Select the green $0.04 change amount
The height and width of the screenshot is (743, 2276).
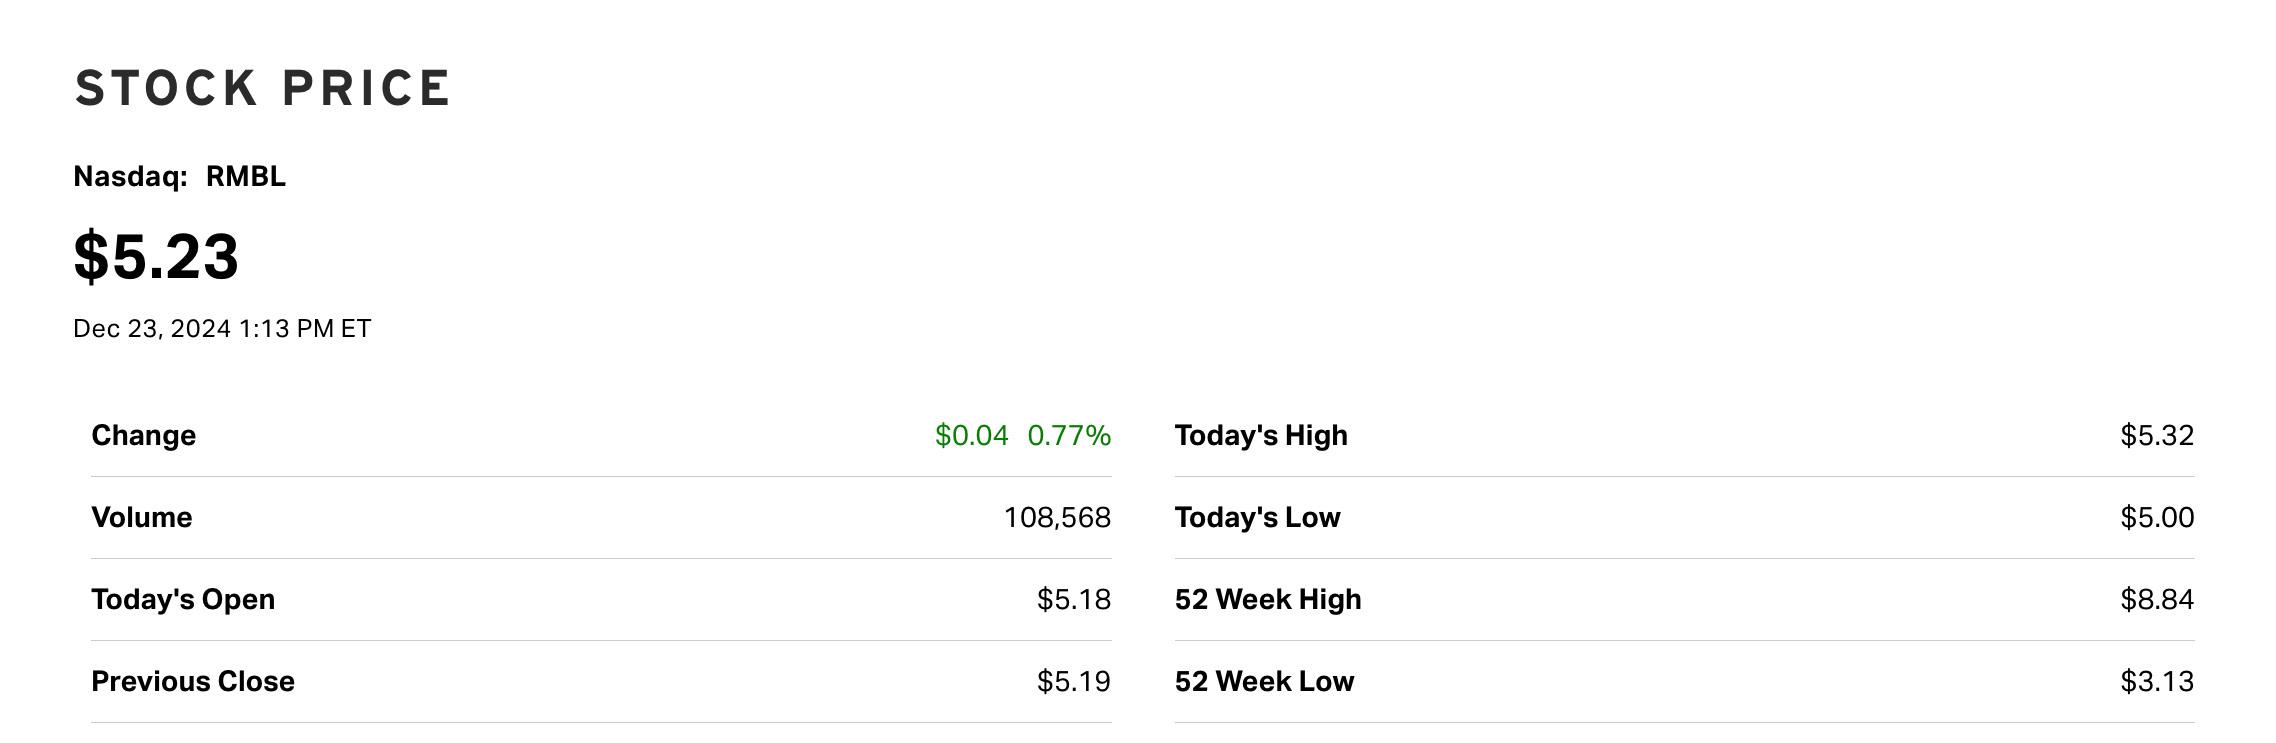click(971, 436)
